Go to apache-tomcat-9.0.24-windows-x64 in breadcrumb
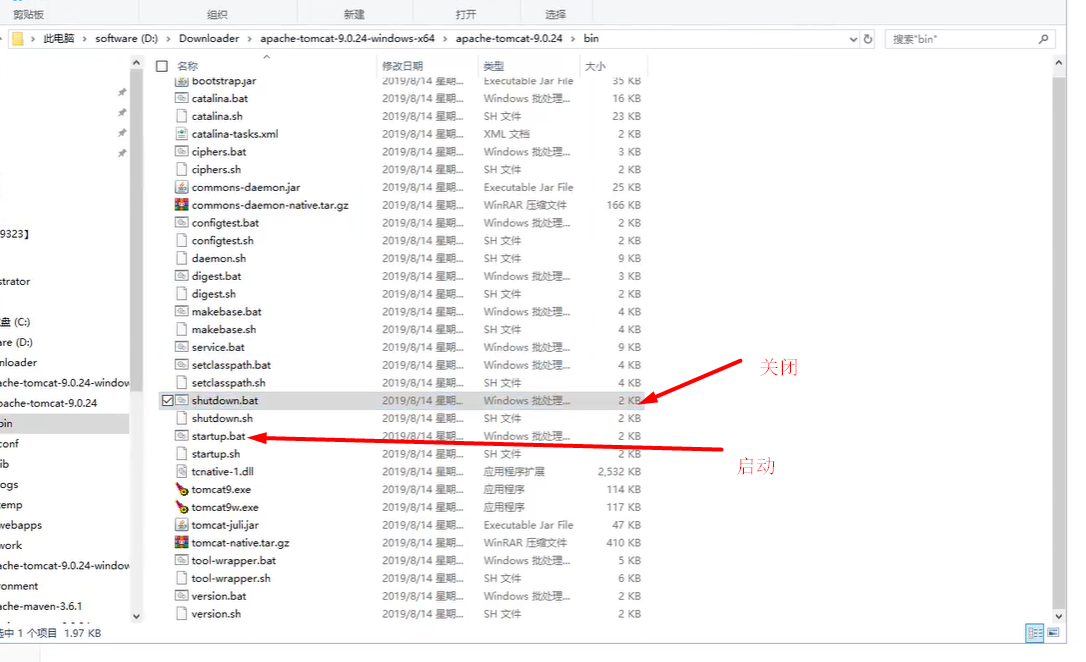The height and width of the screenshot is (662, 1086). point(348,39)
